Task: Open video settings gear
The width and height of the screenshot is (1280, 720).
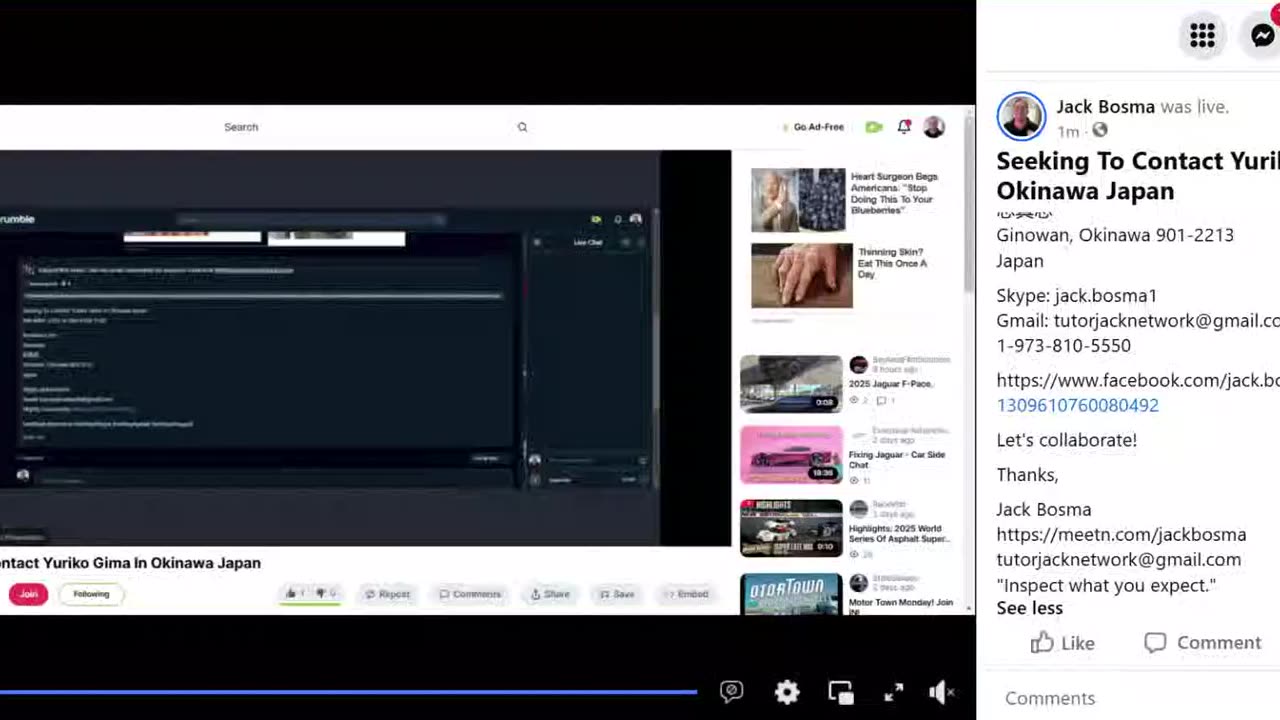Action: click(x=787, y=692)
